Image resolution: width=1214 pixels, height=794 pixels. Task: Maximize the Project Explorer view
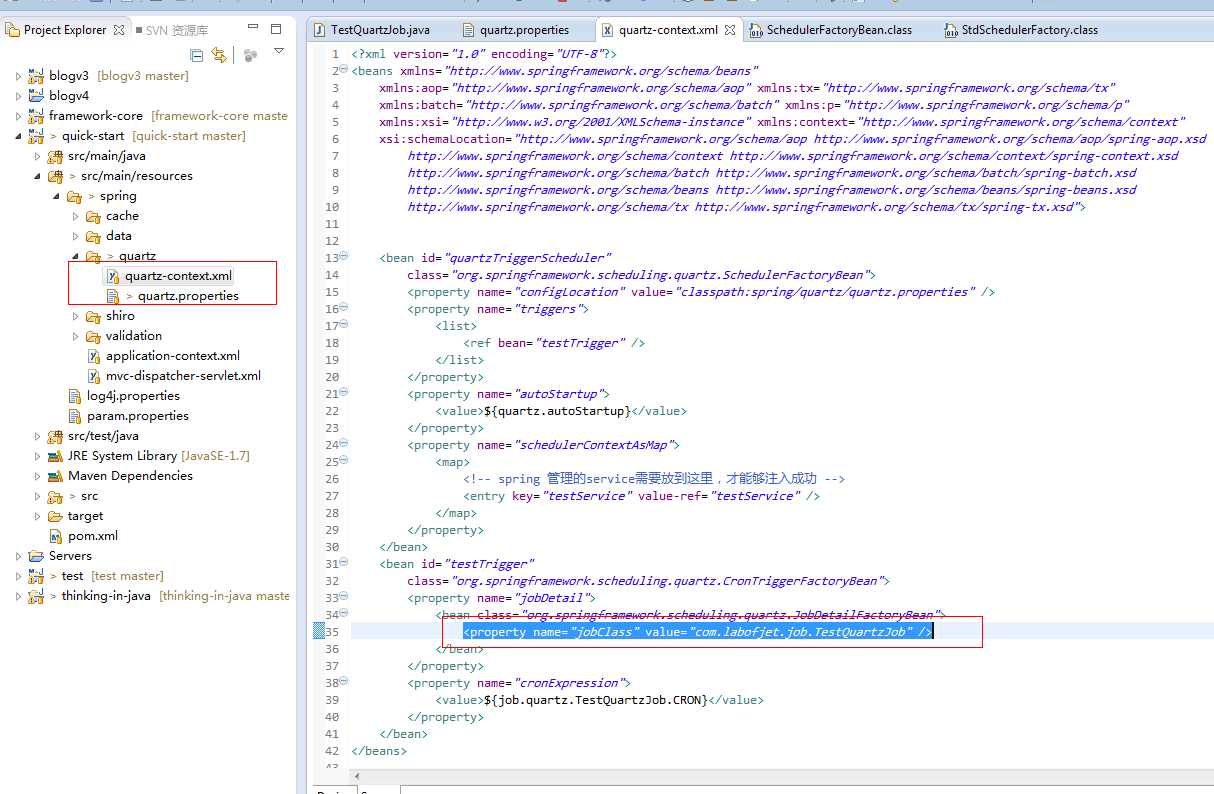point(276,29)
